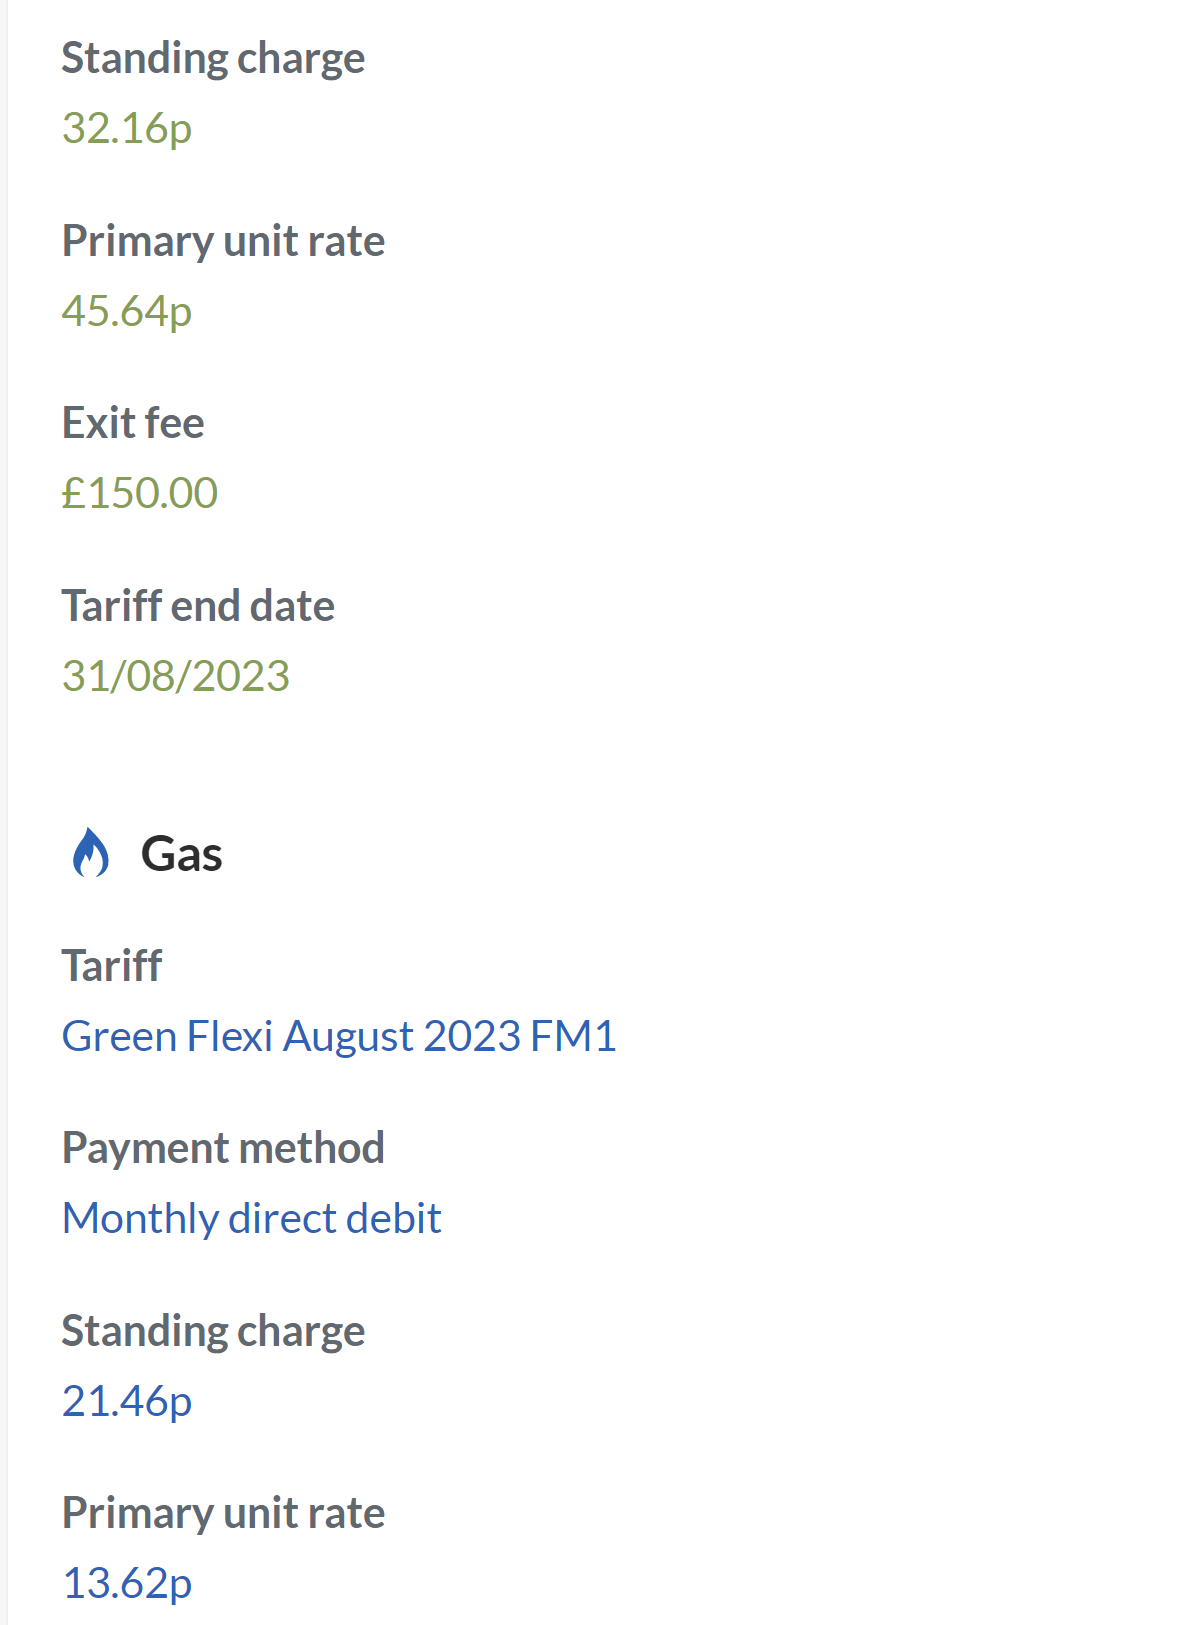Select the £150.00 exit fee value
The height and width of the screenshot is (1625, 1177).
[140, 493]
